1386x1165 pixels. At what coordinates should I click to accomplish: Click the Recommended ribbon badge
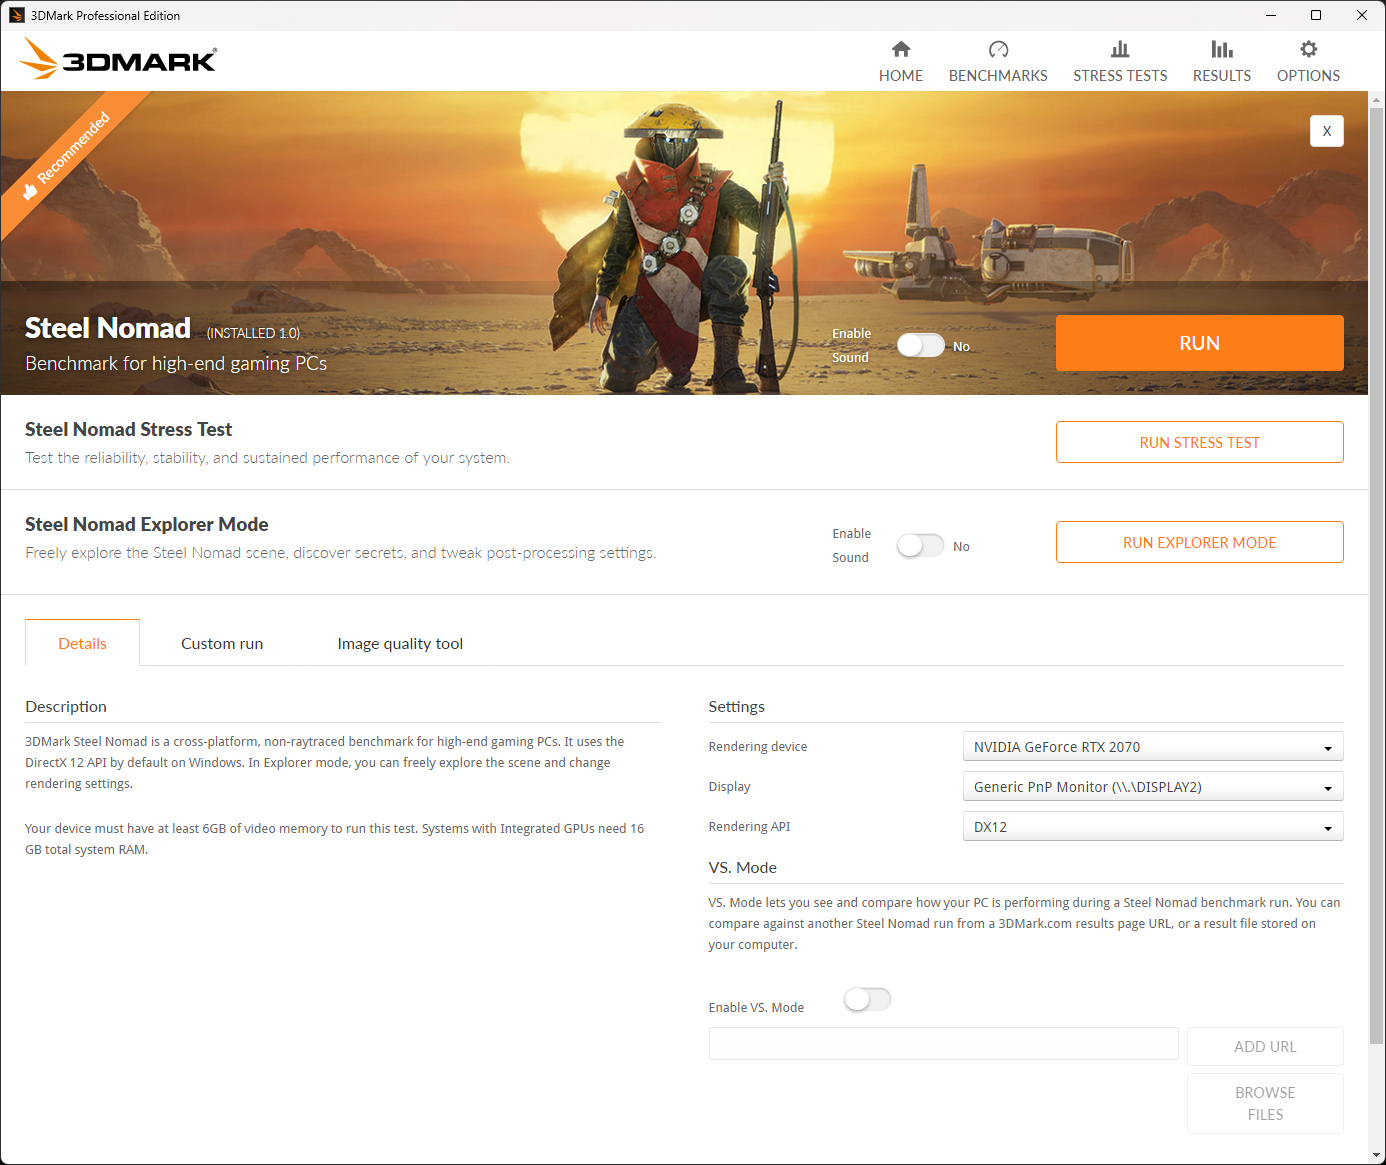click(x=70, y=157)
